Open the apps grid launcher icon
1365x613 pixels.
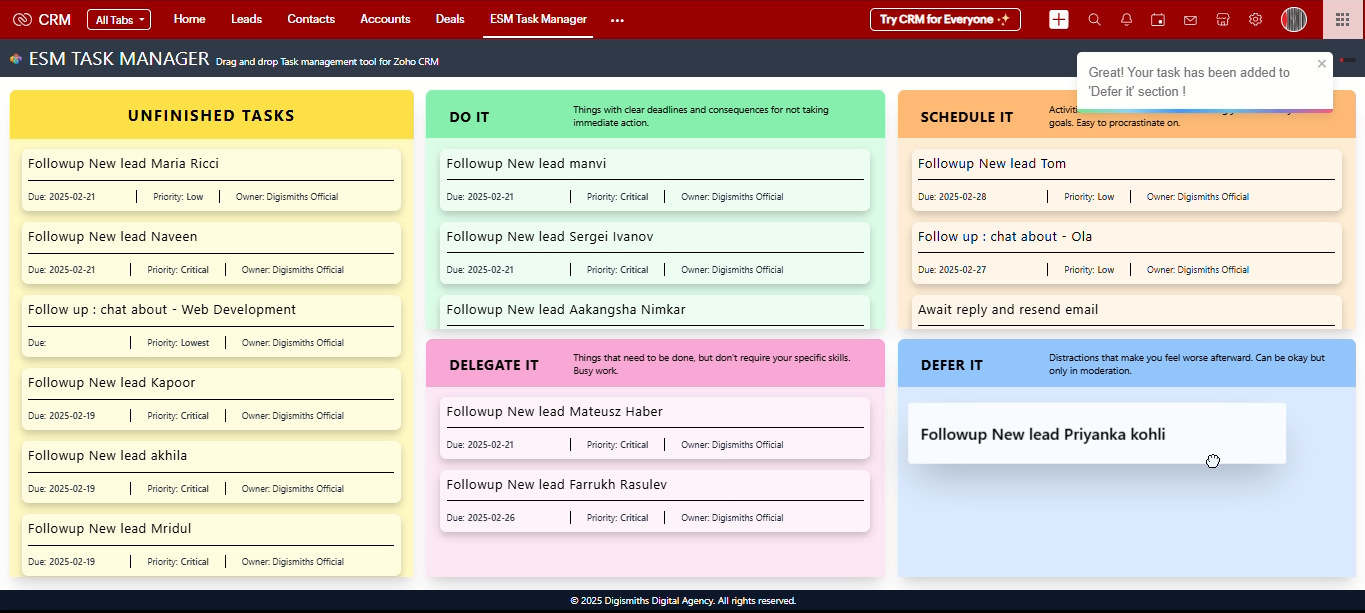pyautogui.click(x=1342, y=20)
